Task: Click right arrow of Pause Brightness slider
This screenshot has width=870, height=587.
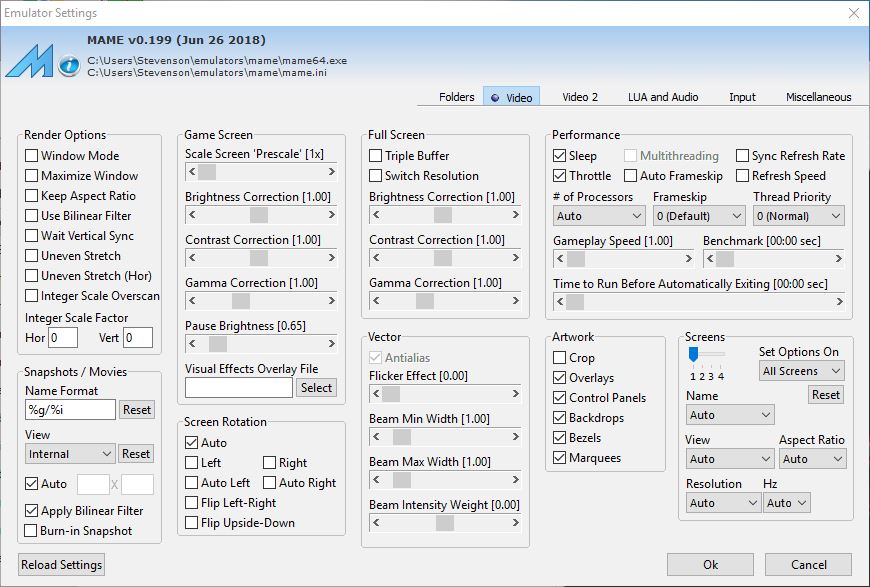Action: coord(331,343)
